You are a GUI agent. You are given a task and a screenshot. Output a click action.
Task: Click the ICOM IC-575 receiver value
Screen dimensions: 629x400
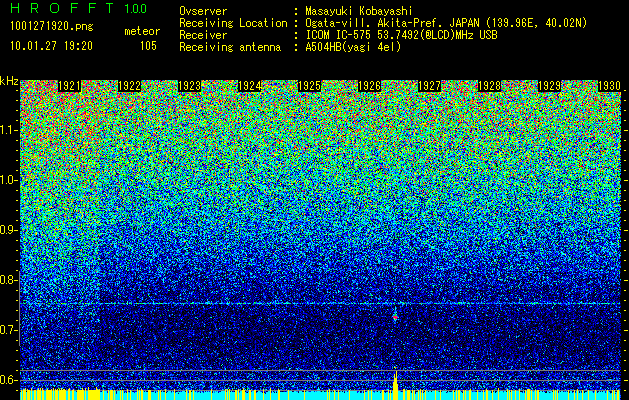[x=401, y=35]
